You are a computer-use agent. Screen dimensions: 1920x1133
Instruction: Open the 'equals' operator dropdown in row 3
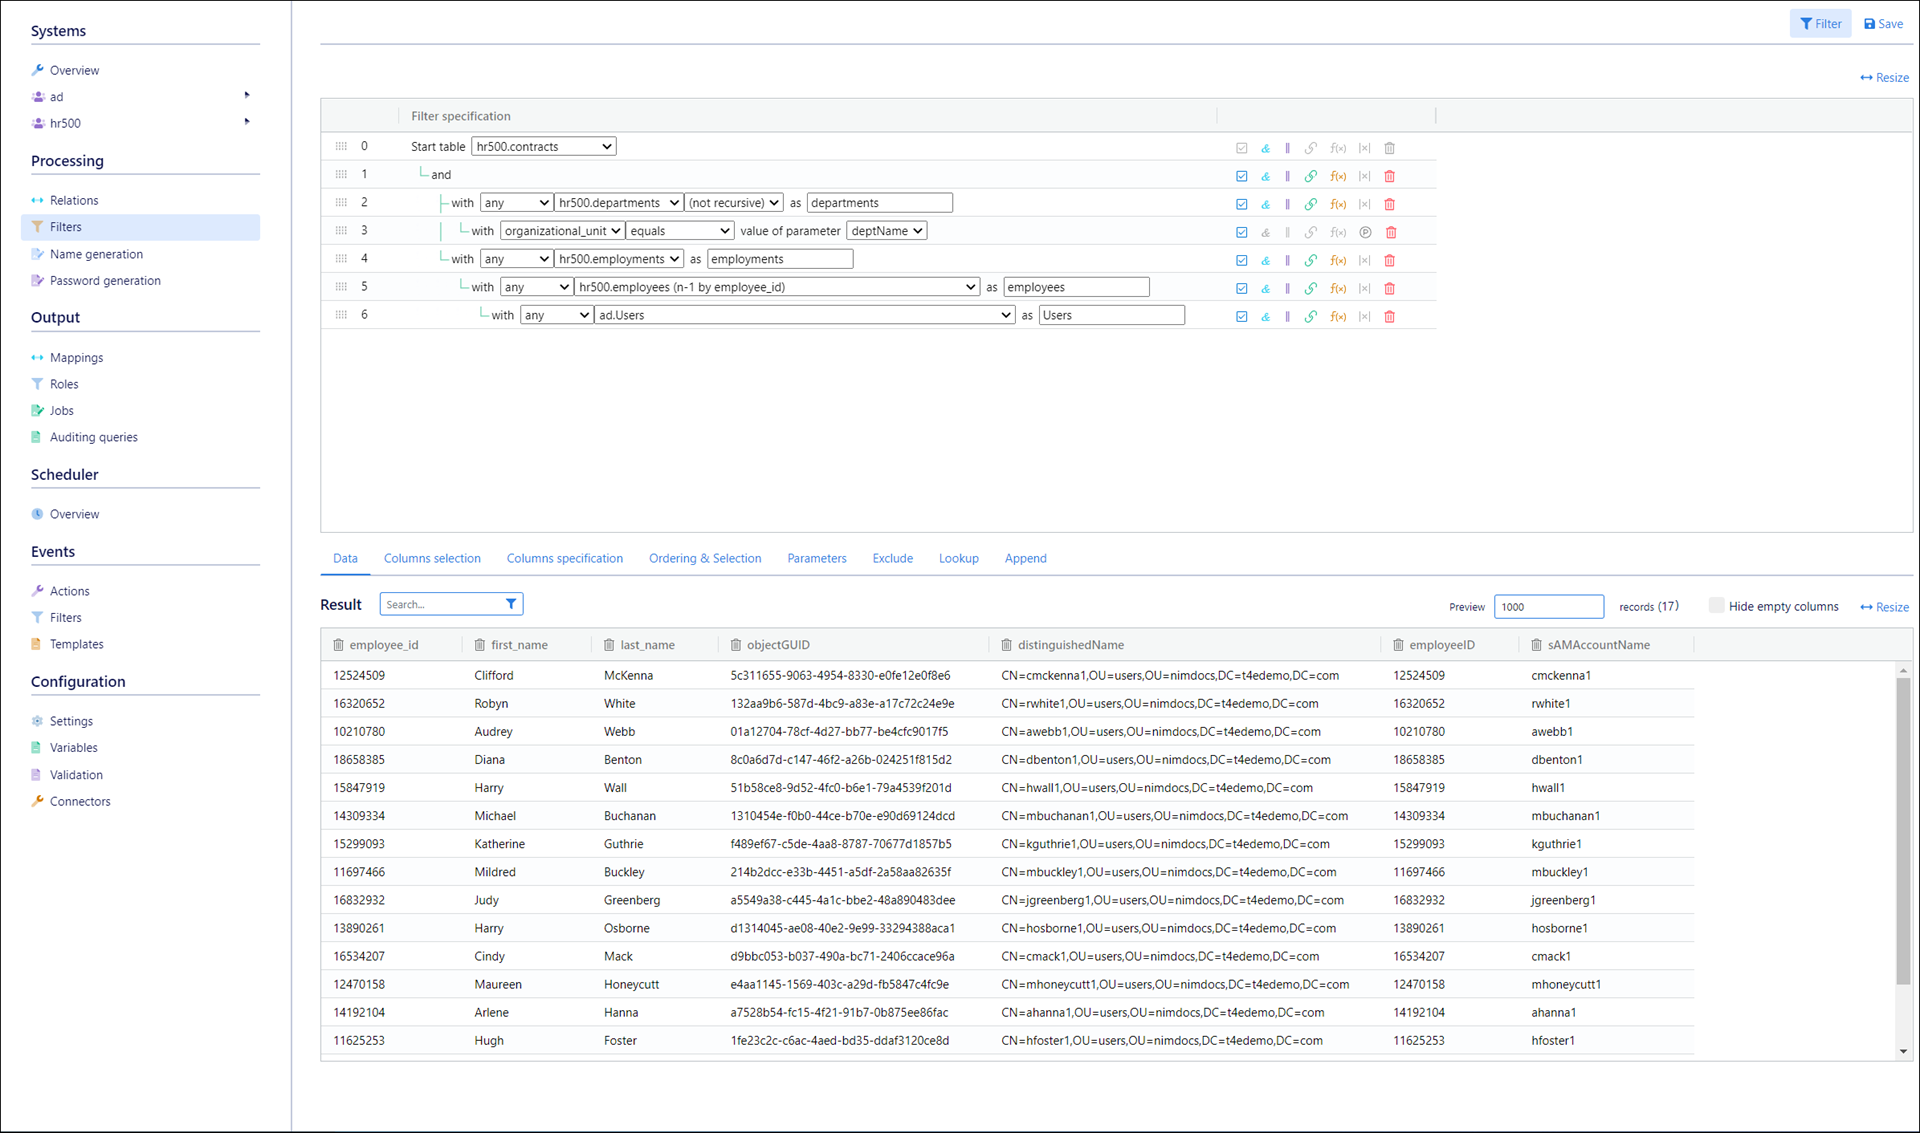pos(679,231)
